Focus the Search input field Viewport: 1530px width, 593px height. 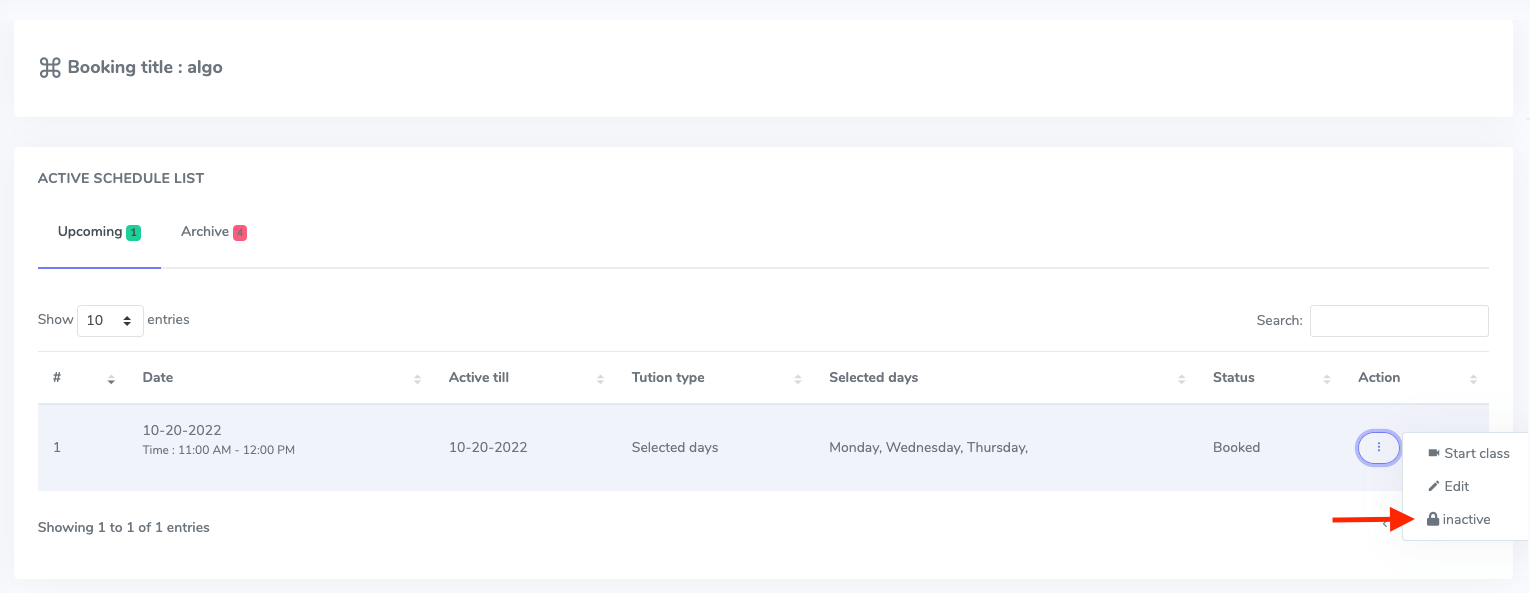pyautogui.click(x=1398, y=321)
